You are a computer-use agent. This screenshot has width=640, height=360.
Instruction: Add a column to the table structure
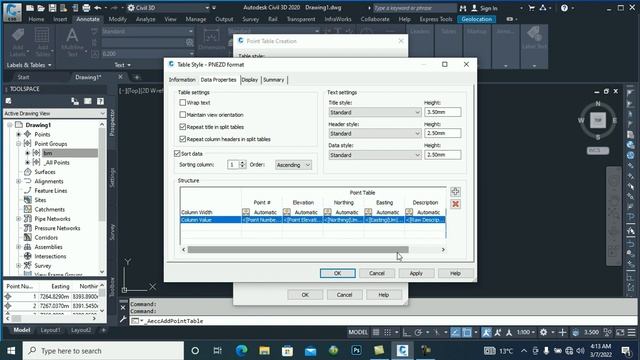[x=455, y=191]
